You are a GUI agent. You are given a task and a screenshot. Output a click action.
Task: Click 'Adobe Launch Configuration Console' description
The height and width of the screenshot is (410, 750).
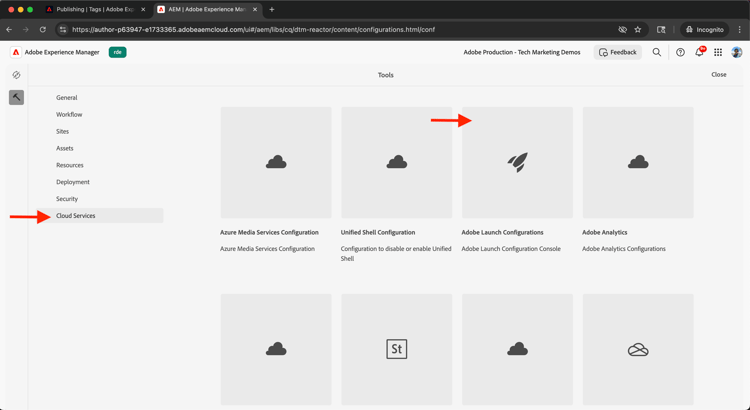point(511,249)
